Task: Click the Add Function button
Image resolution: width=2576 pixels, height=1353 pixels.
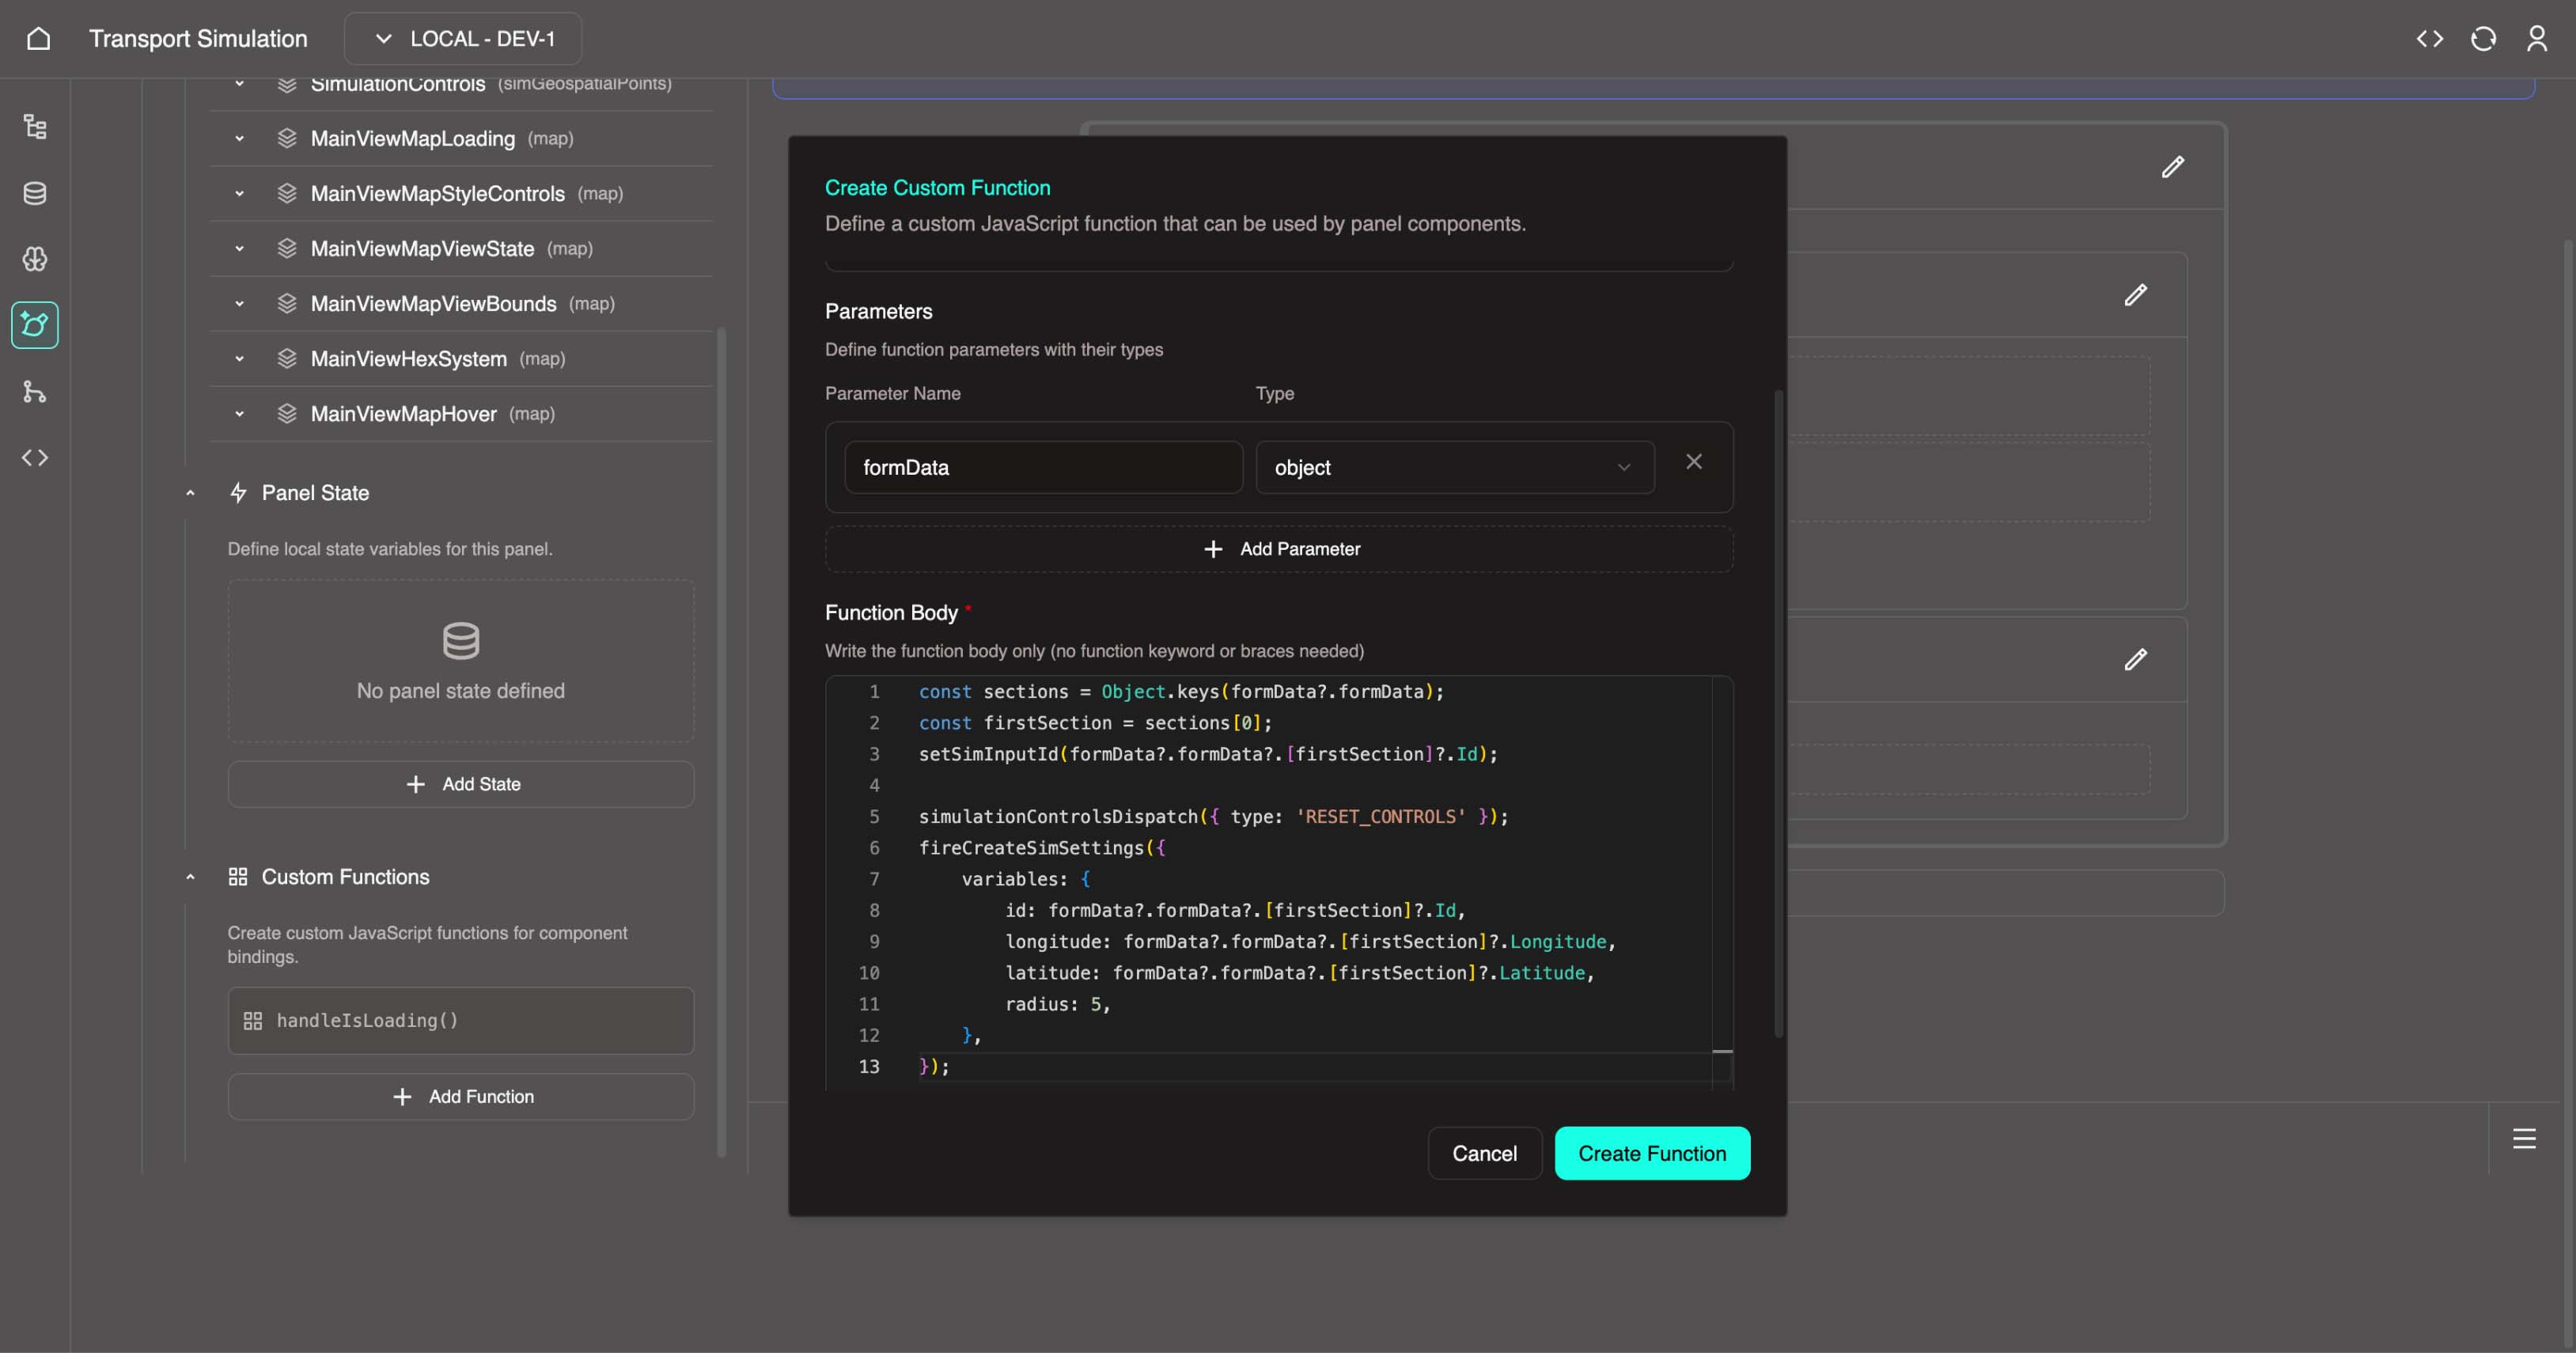Action: click(x=461, y=1096)
